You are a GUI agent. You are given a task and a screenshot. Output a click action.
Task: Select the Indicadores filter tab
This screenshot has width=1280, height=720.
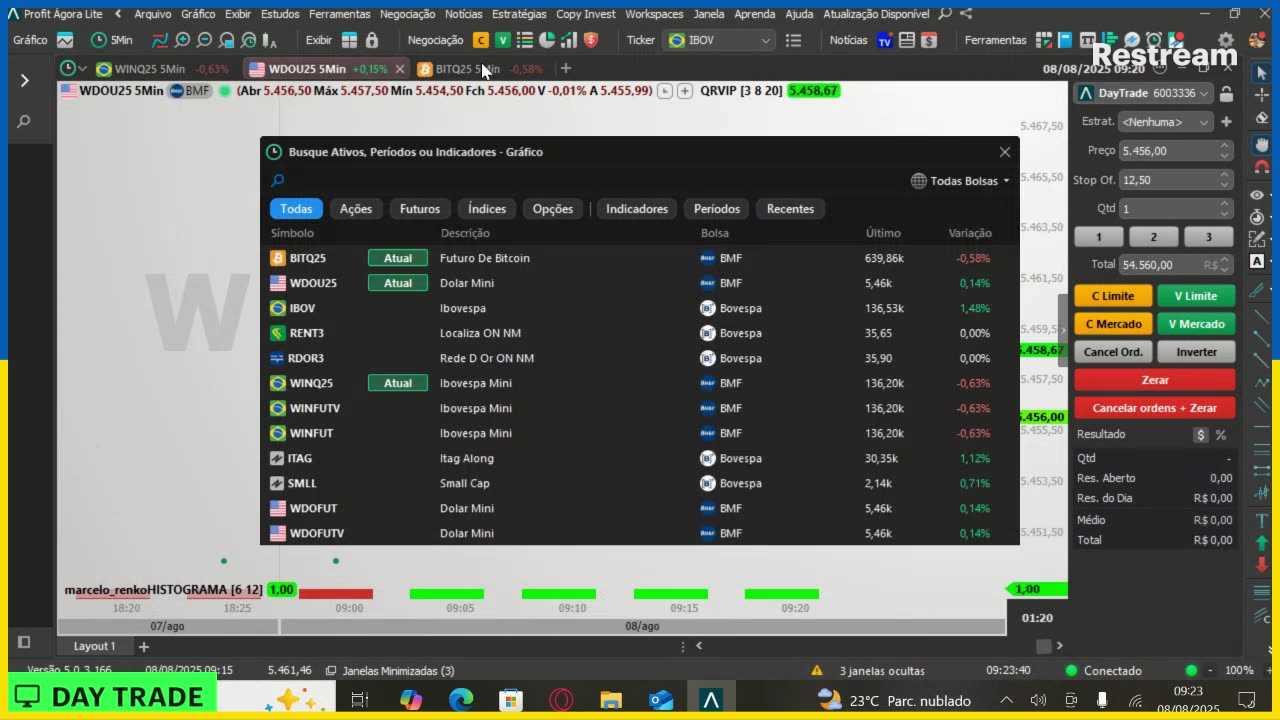point(637,209)
